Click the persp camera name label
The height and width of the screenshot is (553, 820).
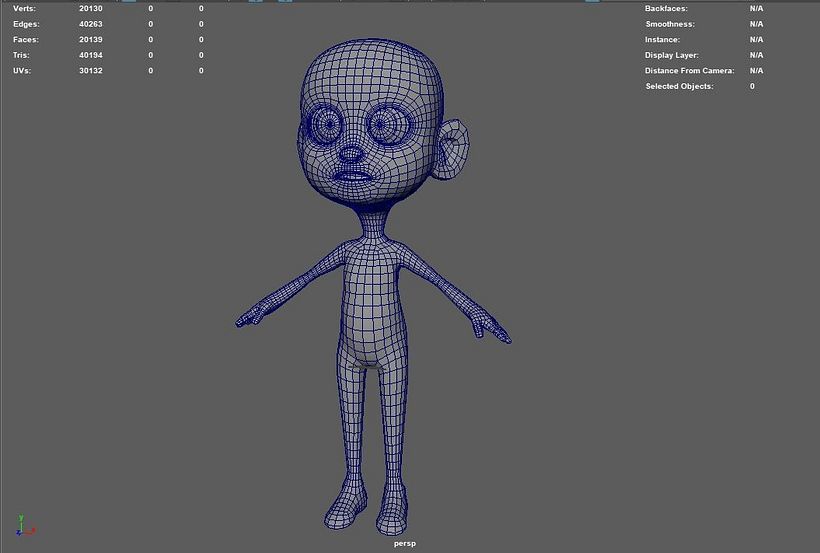404,543
